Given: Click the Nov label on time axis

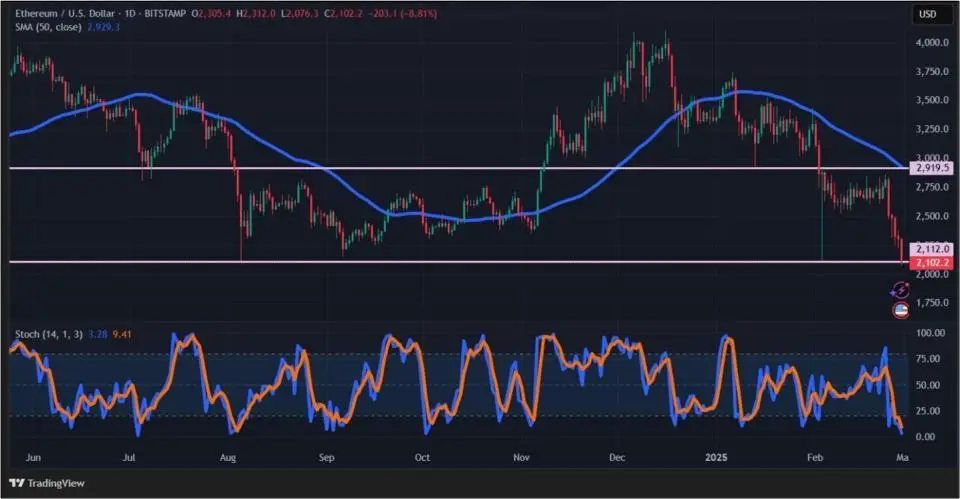Looking at the screenshot, I should 522,457.
